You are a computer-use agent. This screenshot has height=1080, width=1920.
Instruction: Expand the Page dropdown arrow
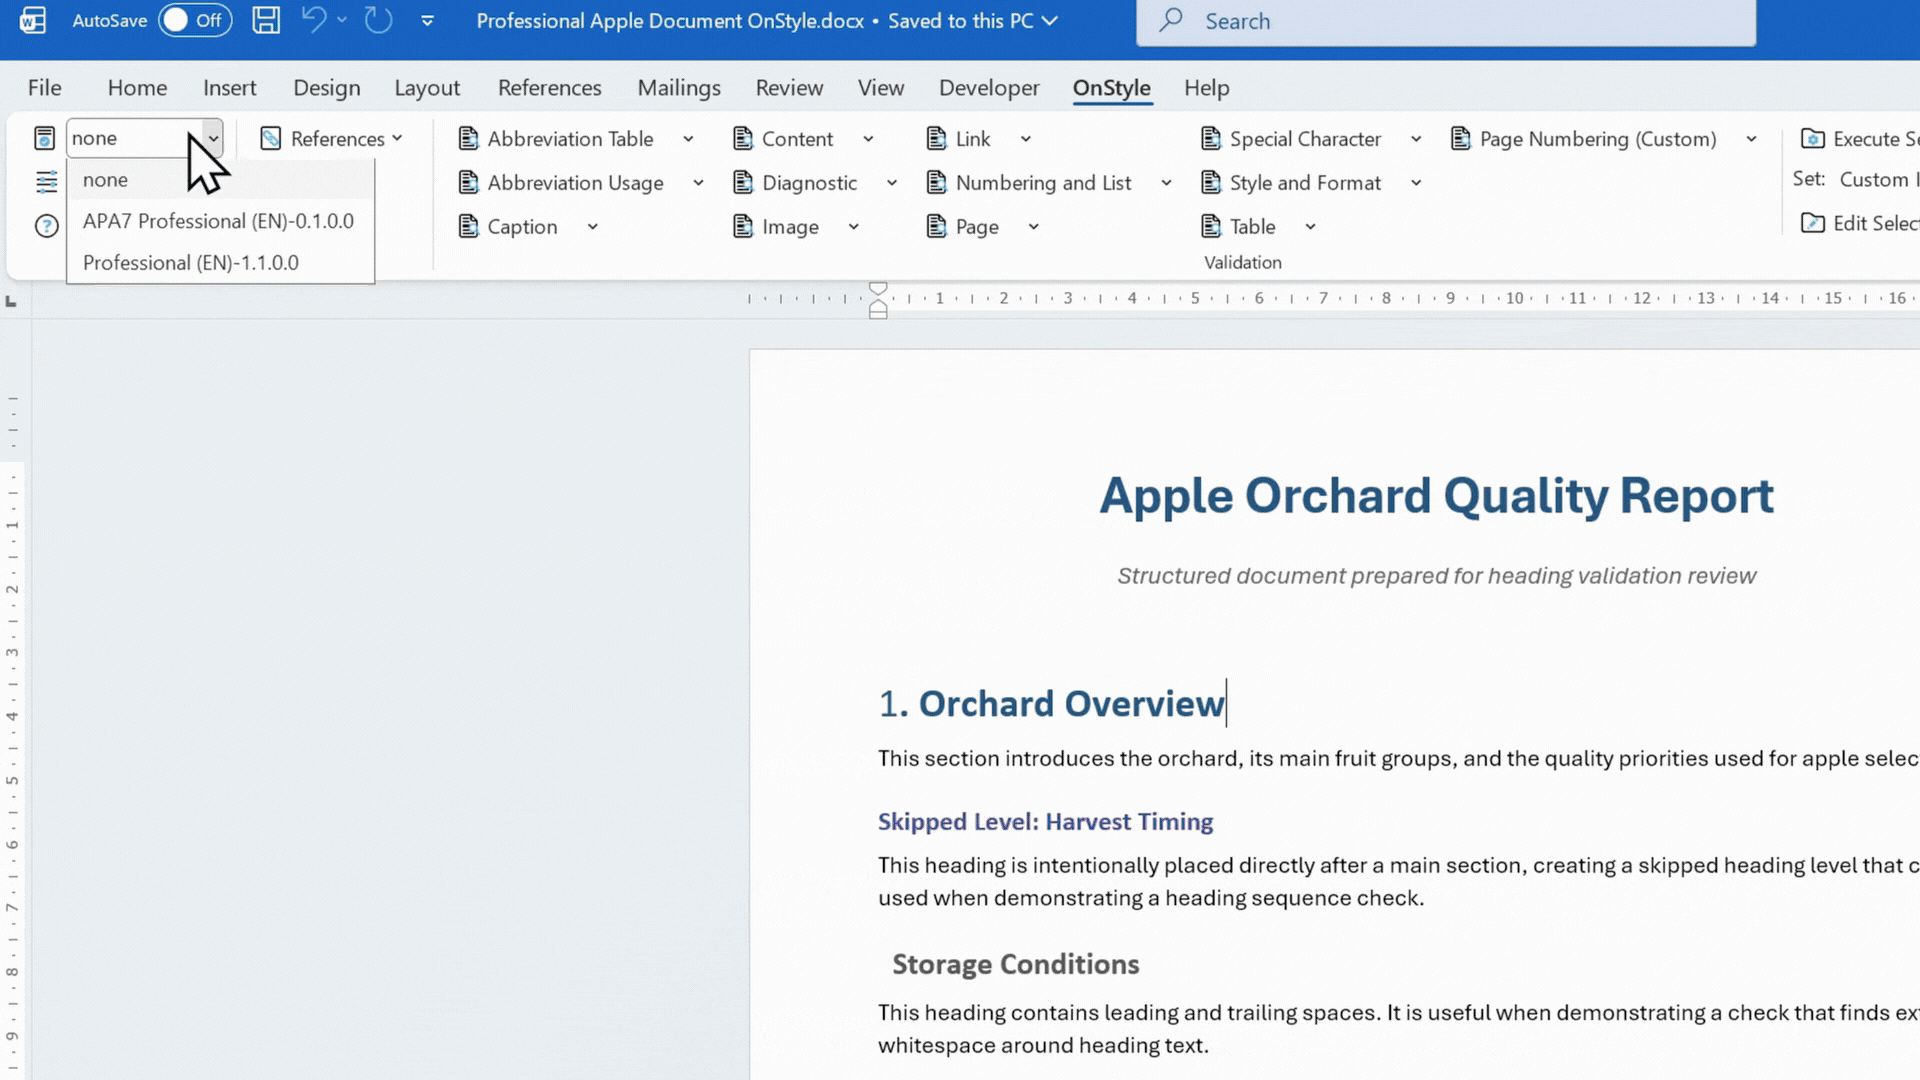[1033, 227]
